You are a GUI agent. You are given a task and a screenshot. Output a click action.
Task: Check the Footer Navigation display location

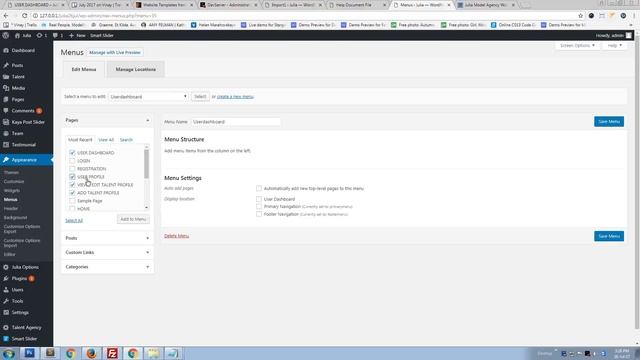[259, 214]
